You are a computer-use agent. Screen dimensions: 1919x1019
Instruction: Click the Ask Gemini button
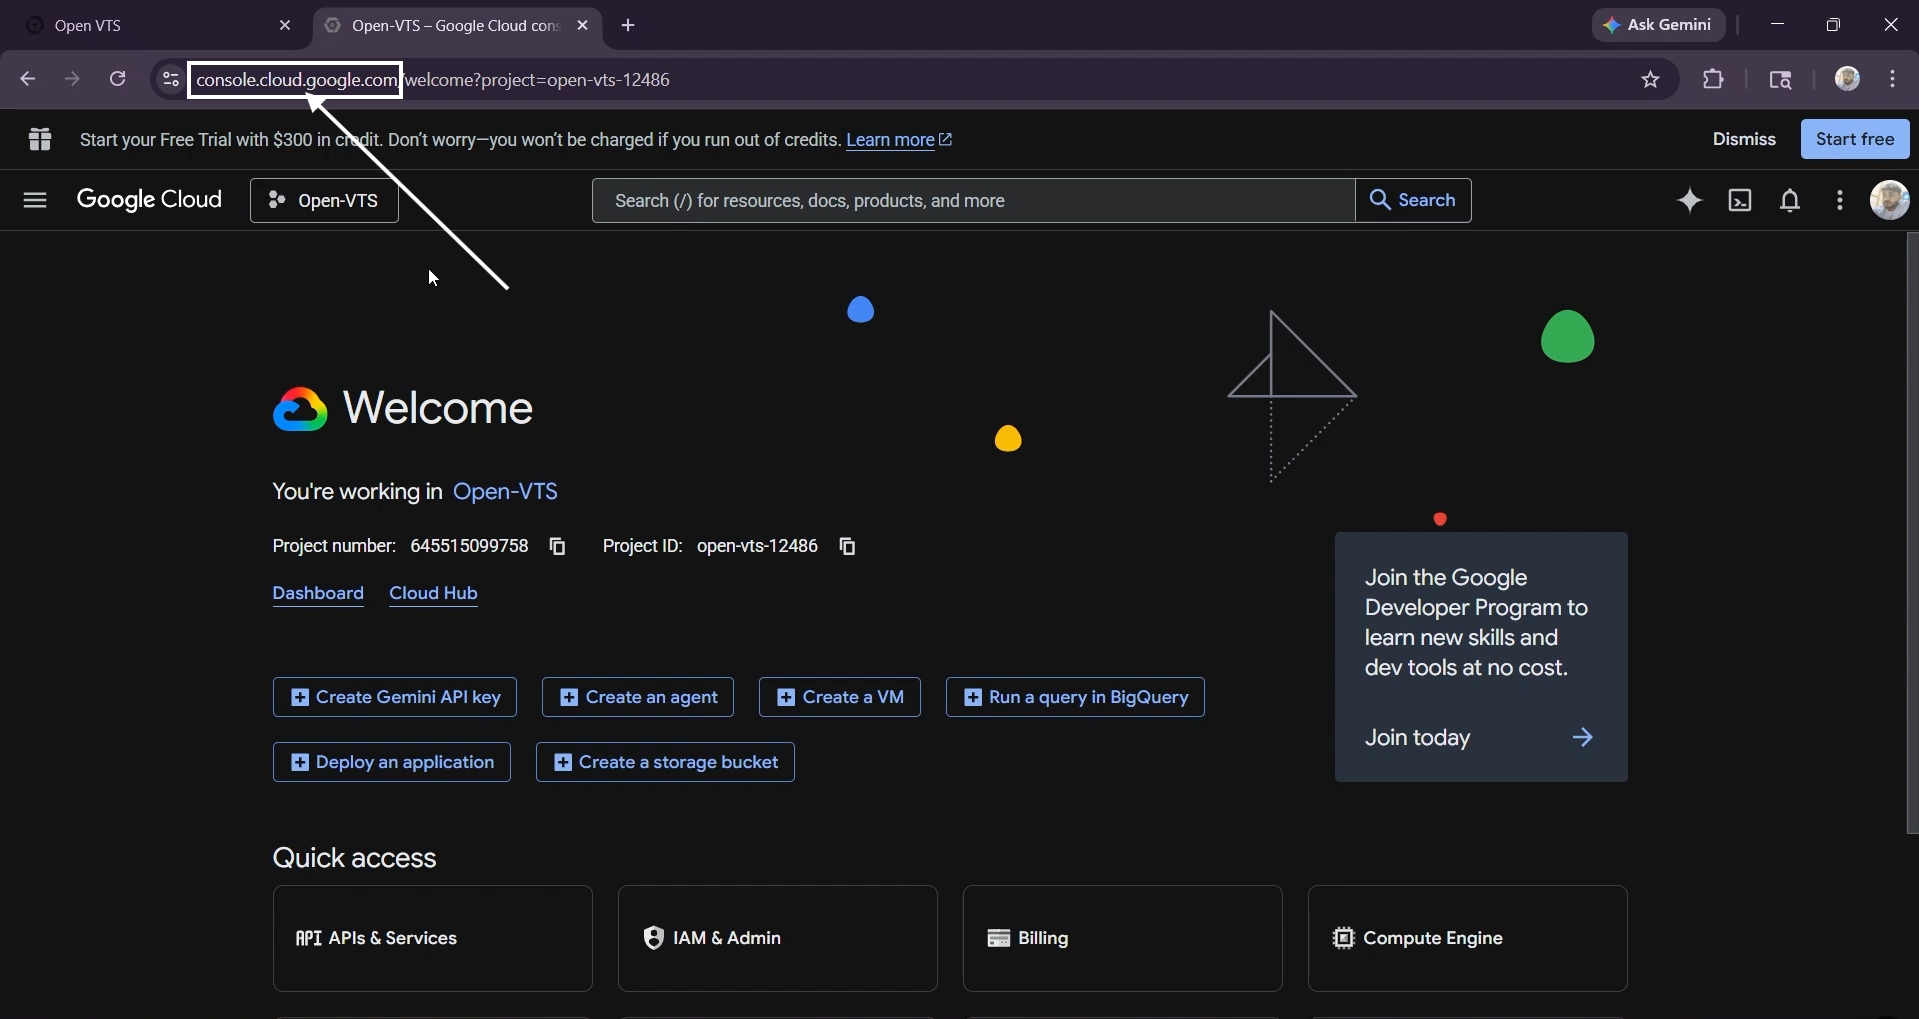[1659, 25]
